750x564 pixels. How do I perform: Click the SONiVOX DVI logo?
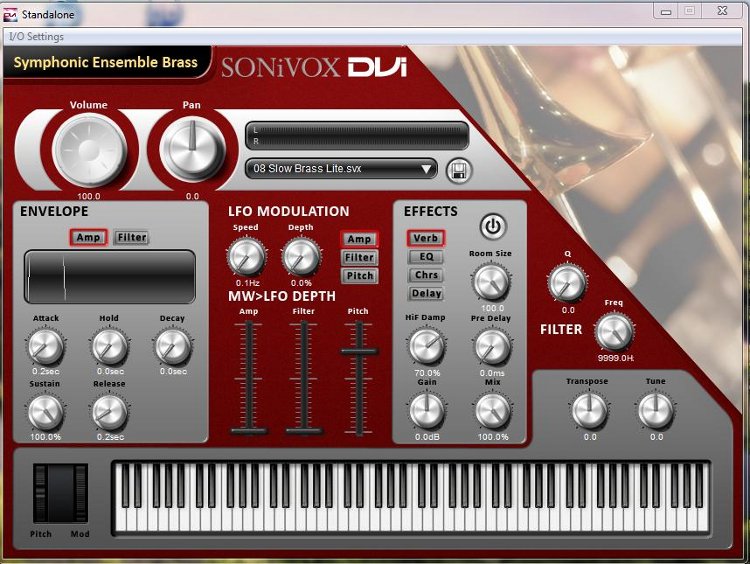[x=314, y=67]
